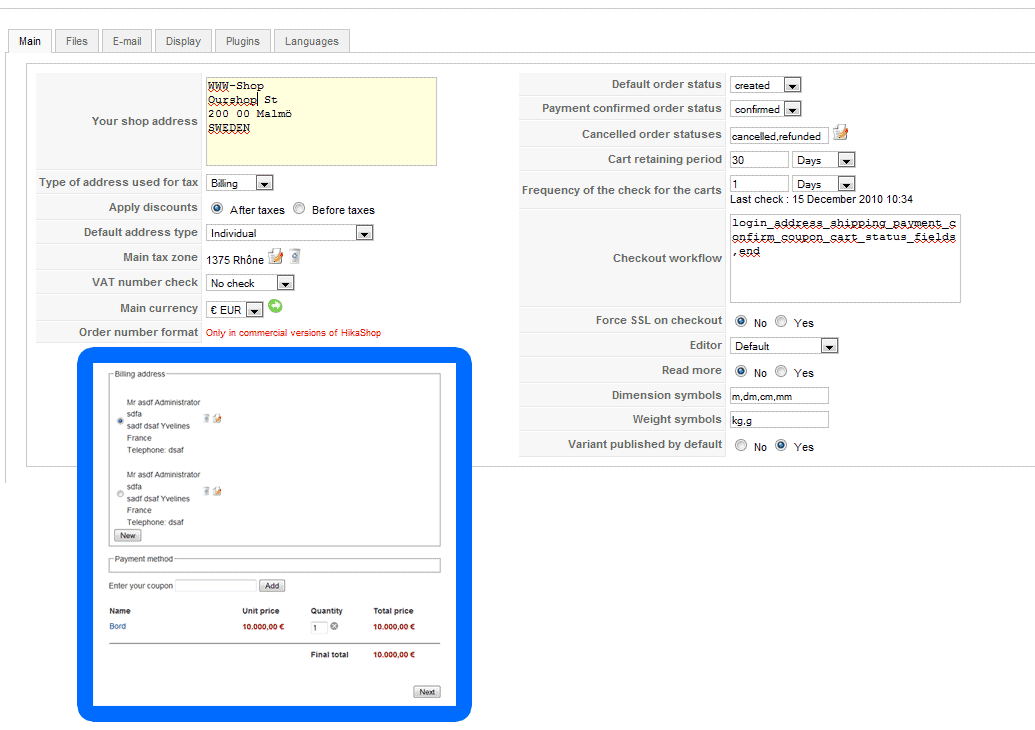The height and width of the screenshot is (730, 1035).
Task: Click the Weight symbols field
Action: pyautogui.click(x=779, y=420)
